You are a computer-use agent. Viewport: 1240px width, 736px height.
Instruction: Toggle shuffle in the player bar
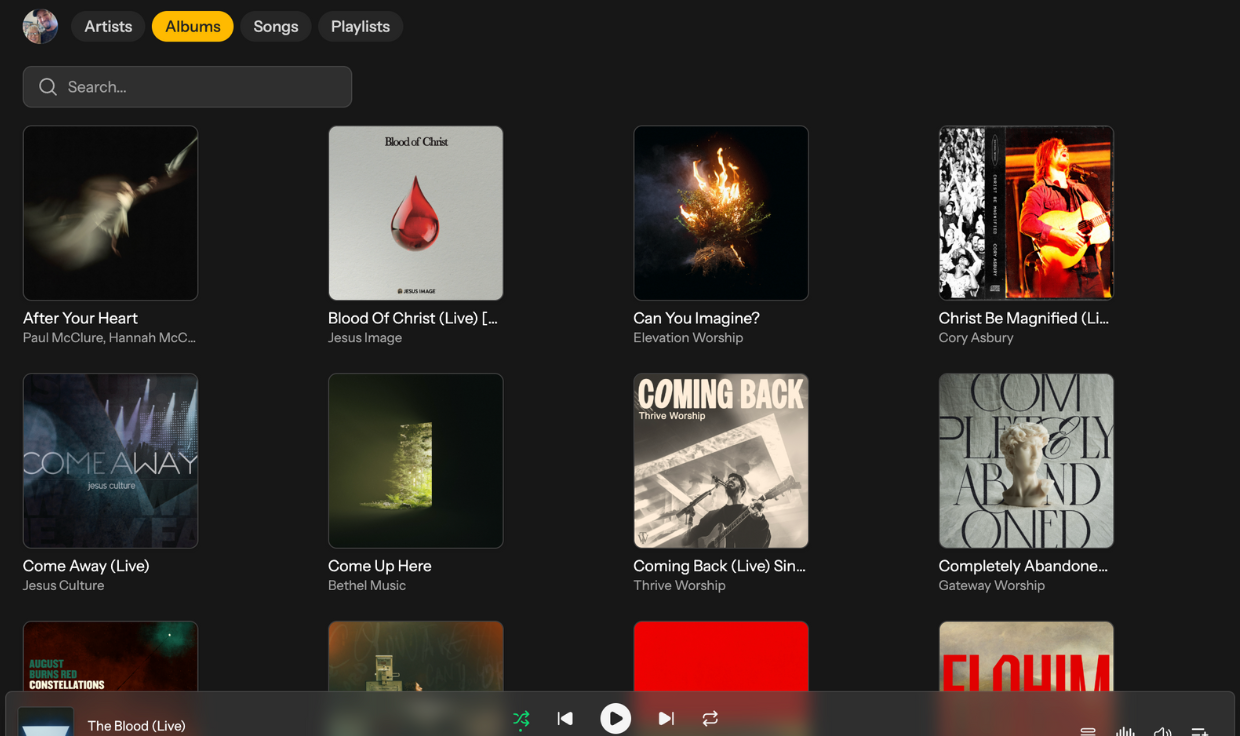(x=521, y=719)
